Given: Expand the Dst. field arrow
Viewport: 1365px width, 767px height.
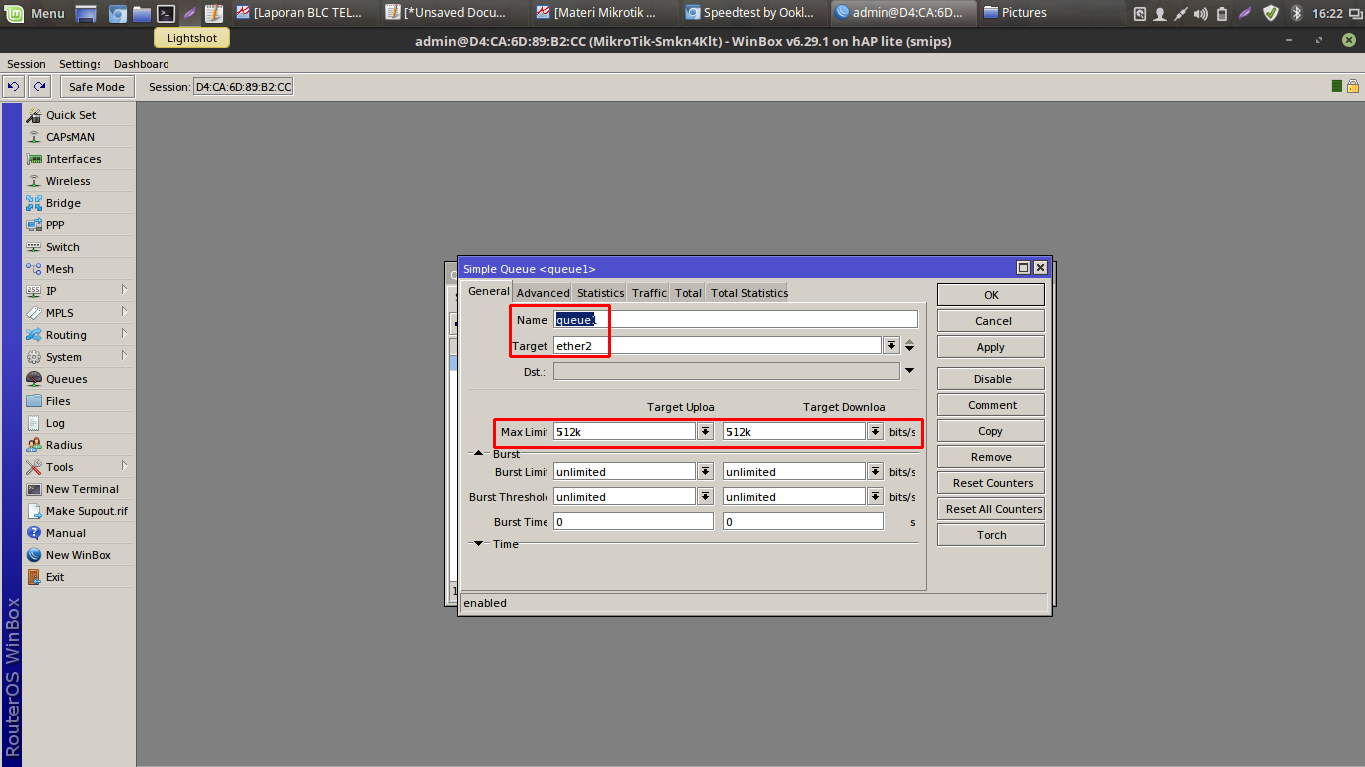Looking at the screenshot, I should tap(909, 371).
